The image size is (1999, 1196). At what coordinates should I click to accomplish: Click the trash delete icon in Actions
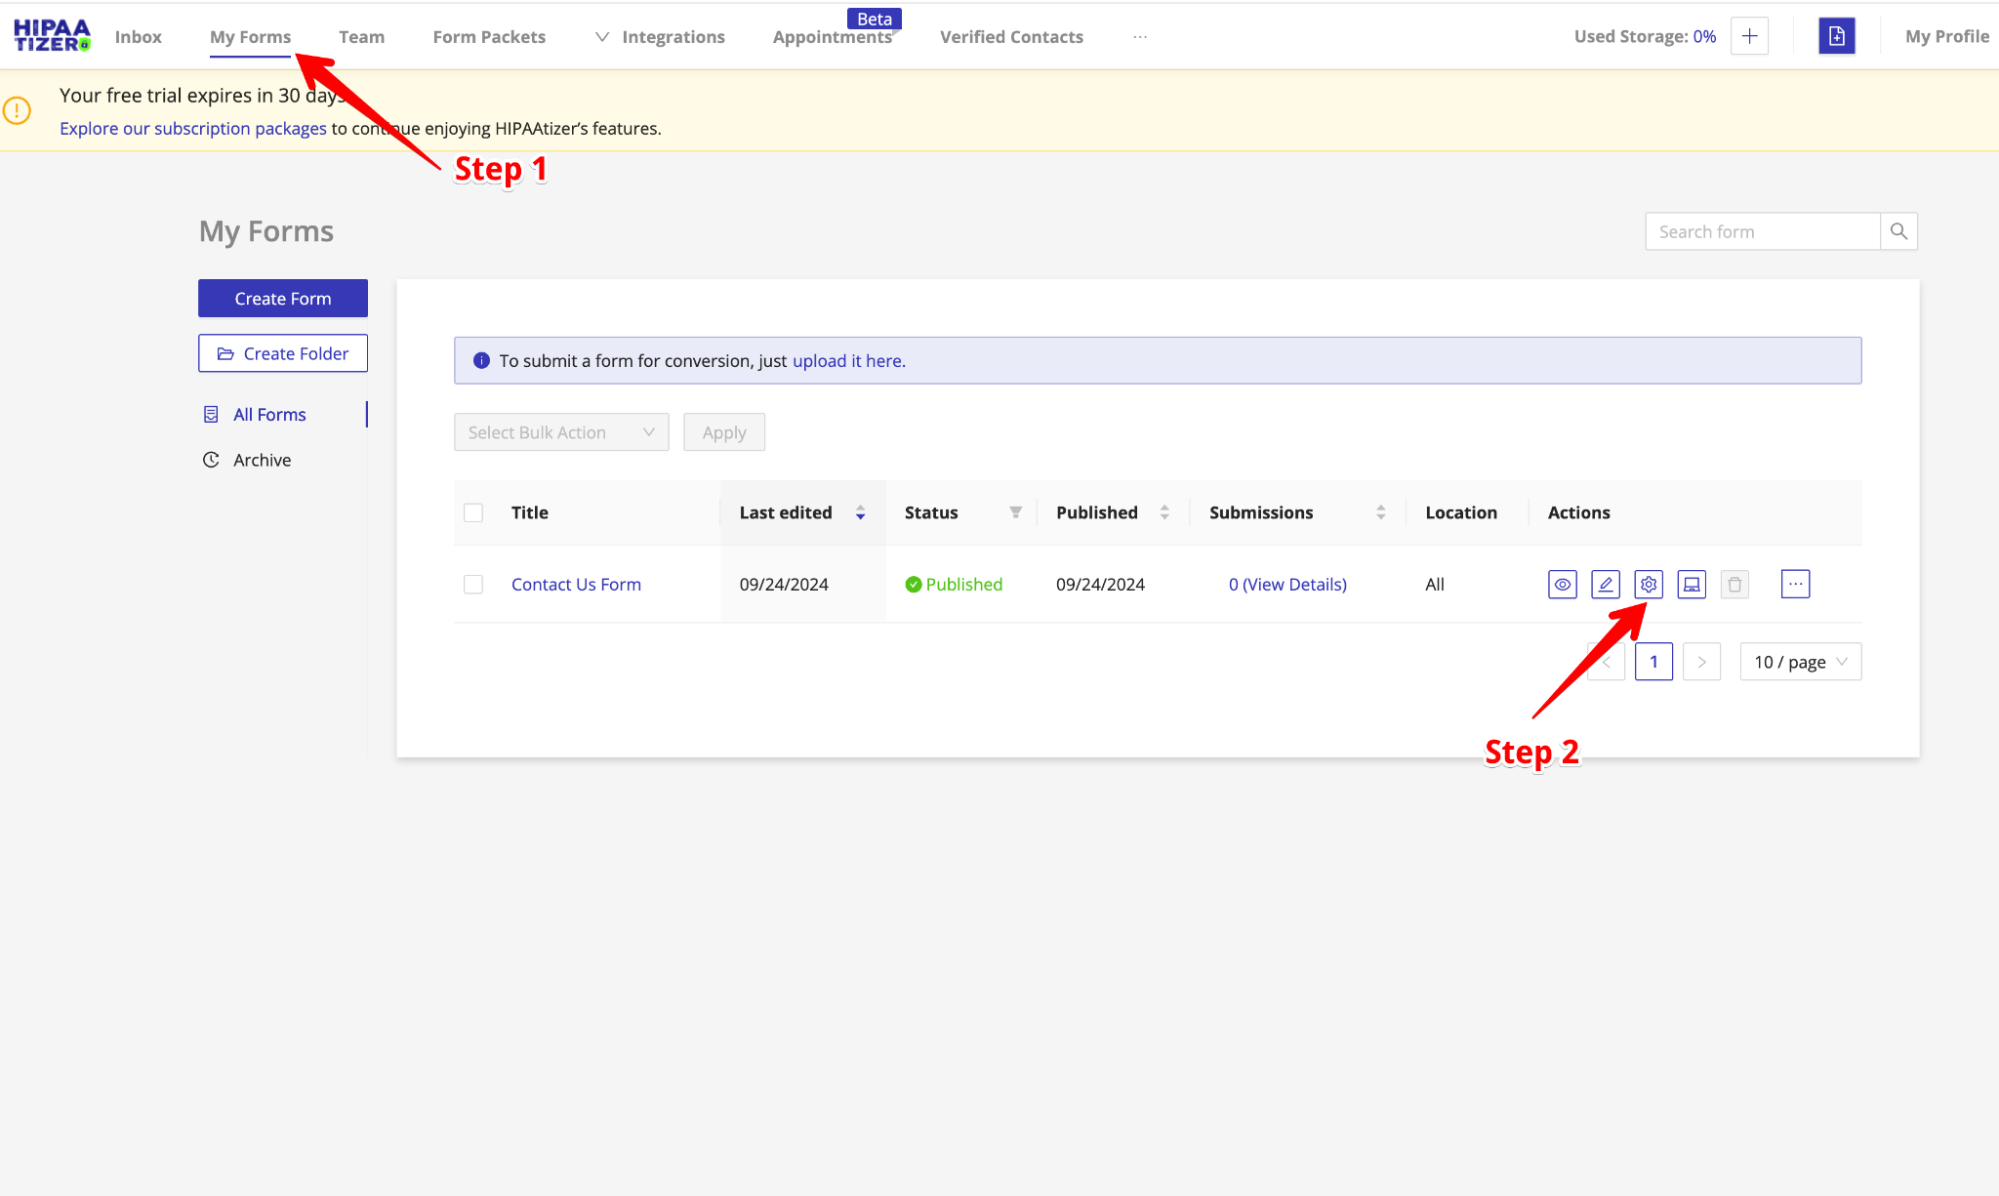[x=1735, y=584]
